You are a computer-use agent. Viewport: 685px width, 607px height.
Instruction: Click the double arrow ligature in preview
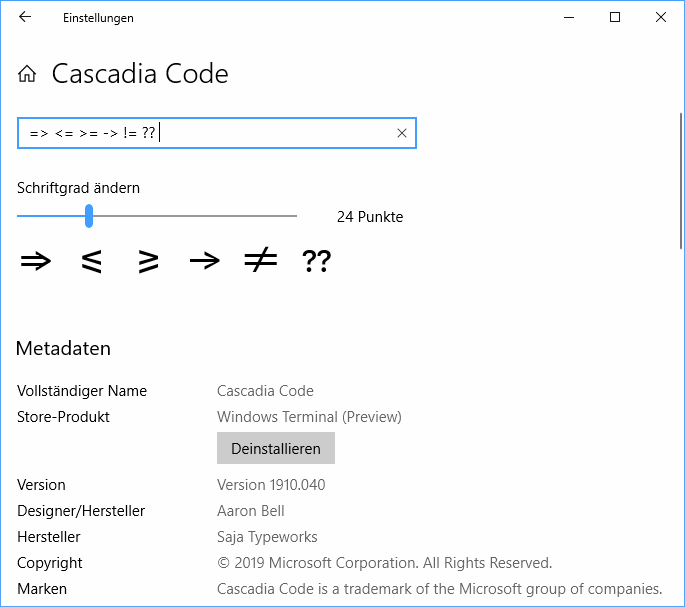tap(36, 262)
